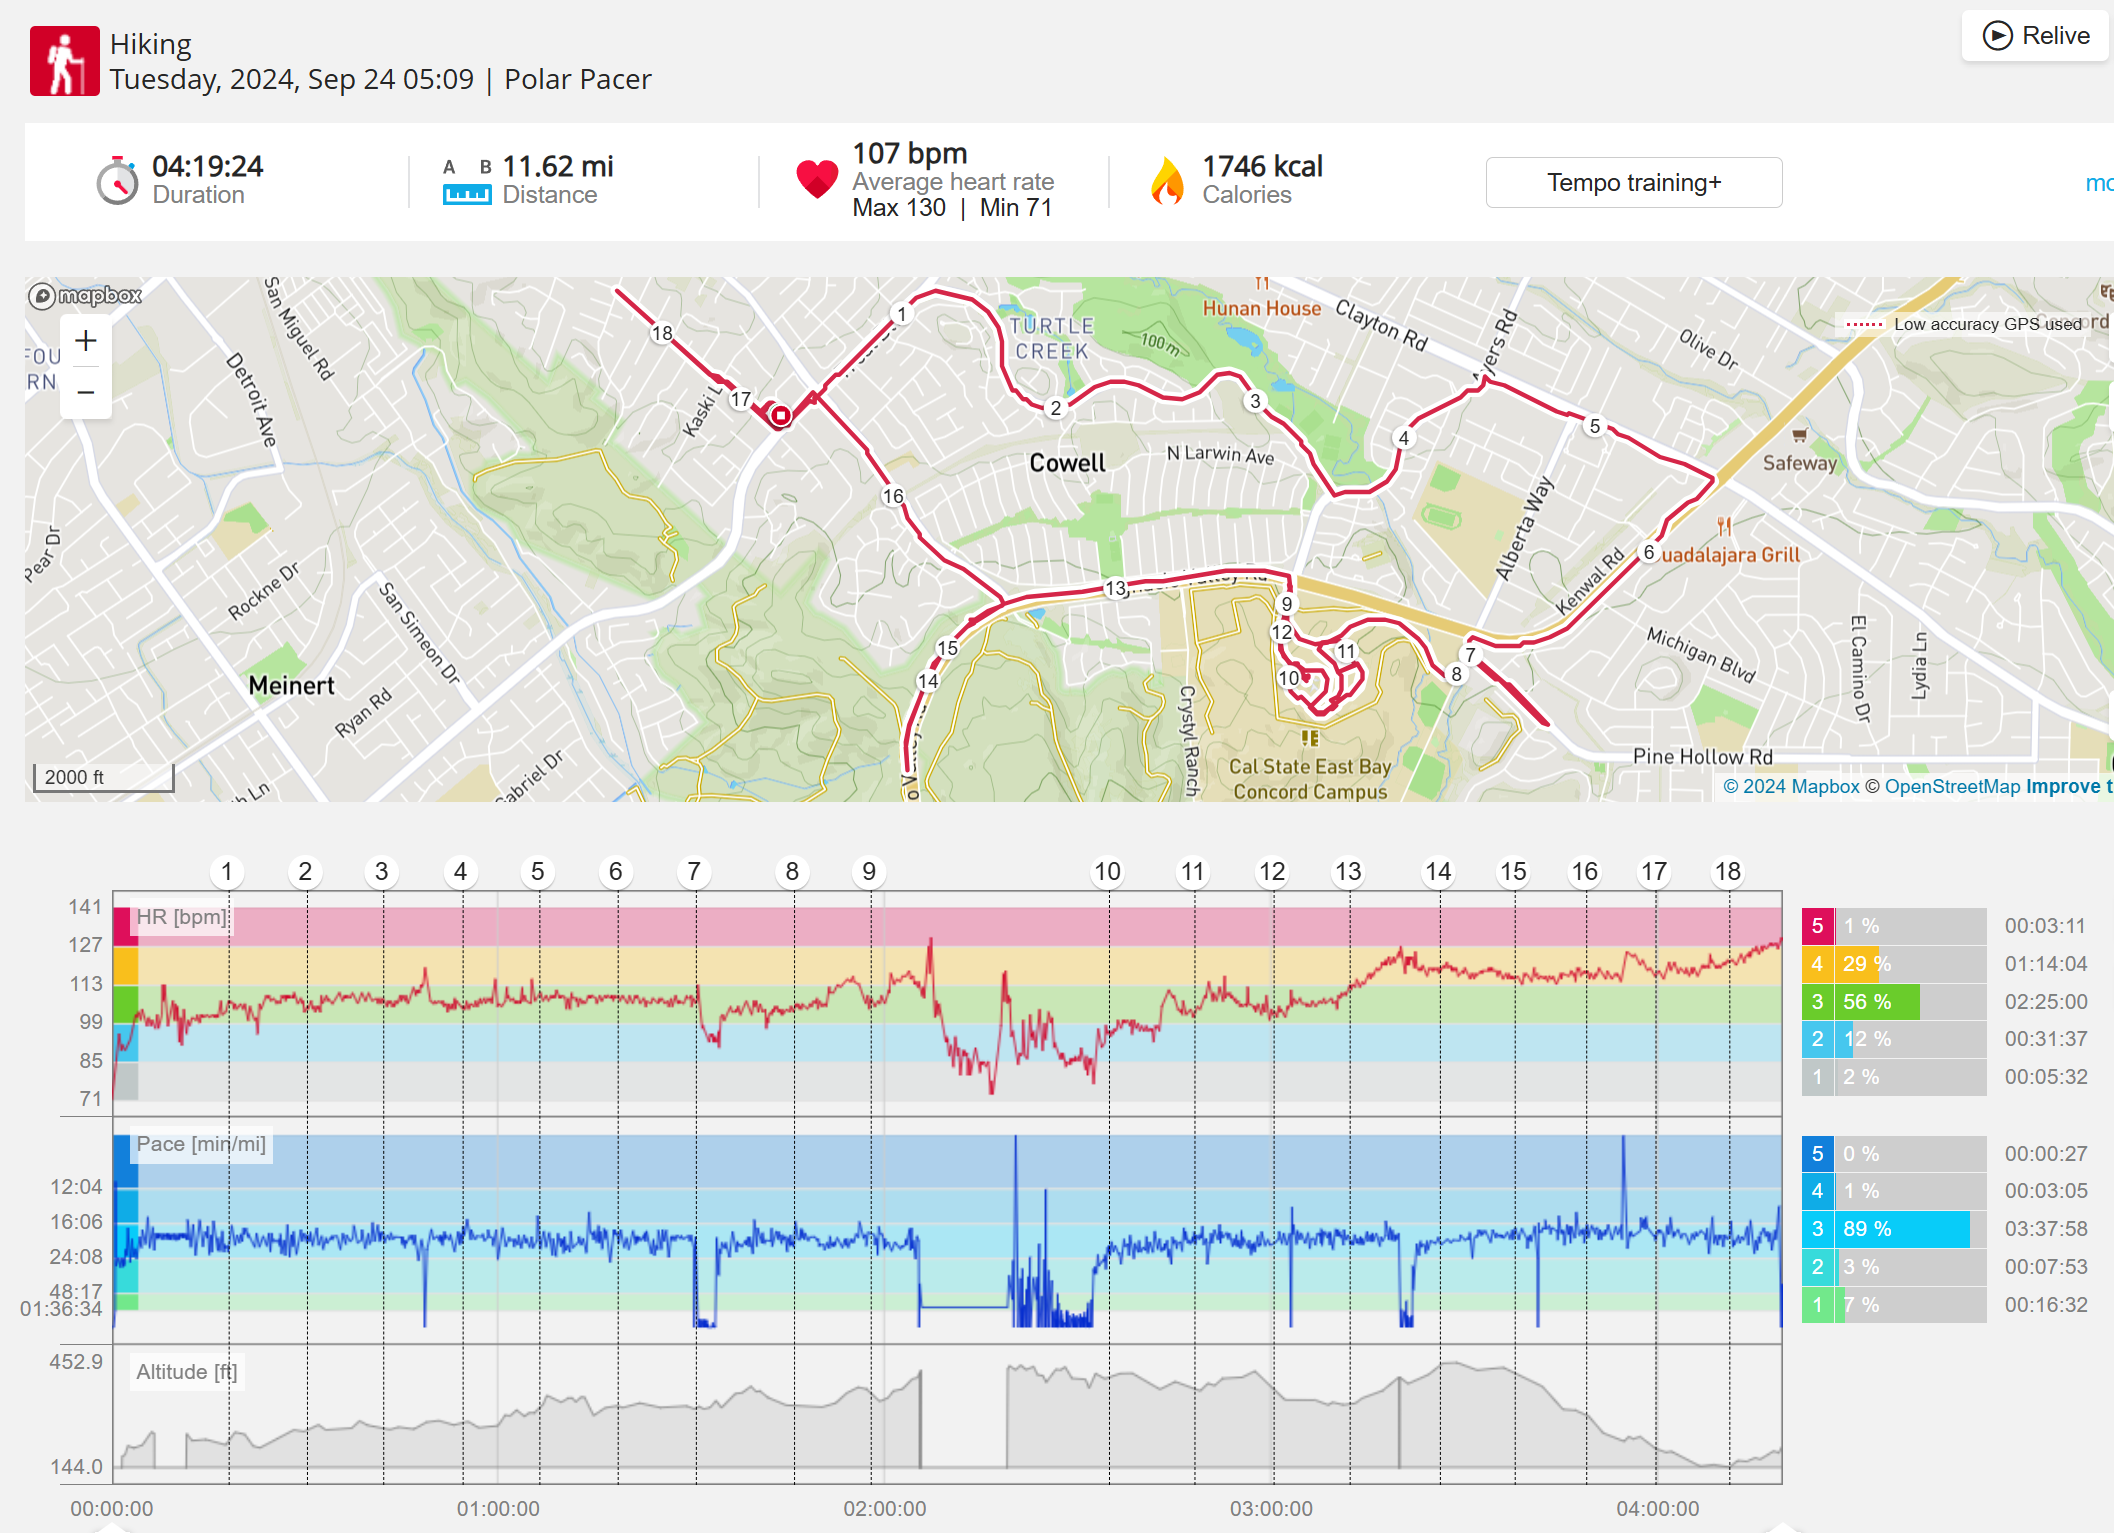The width and height of the screenshot is (2114, 1533).
Task: Click the red hiking activity icon
Action: (64, 61)
